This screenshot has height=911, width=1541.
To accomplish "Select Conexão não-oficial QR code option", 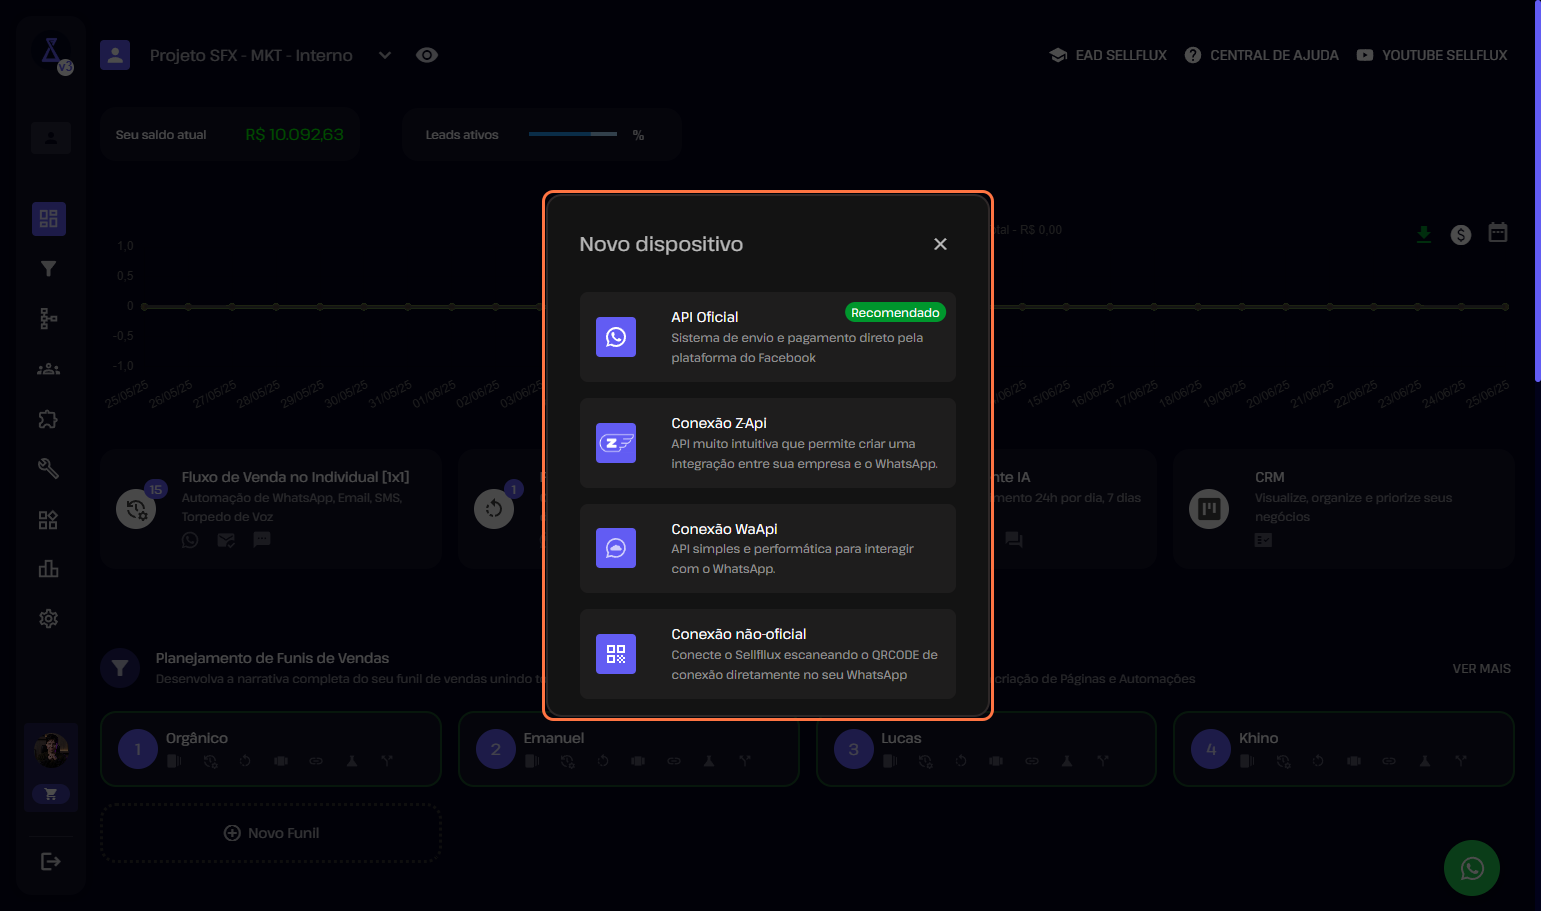I will 767,654.
